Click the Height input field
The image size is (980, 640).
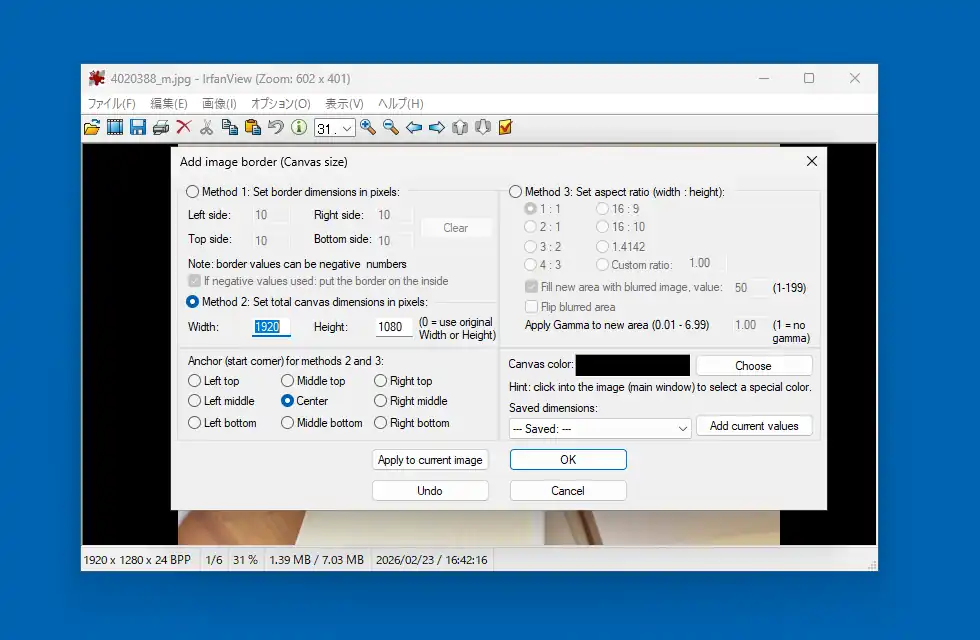tap(394, 327)
